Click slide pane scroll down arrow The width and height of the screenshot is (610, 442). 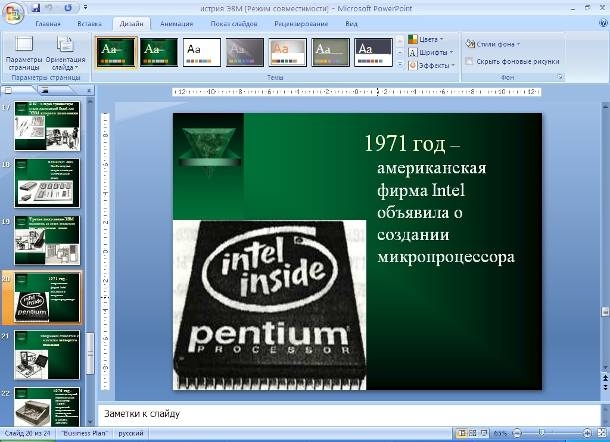coord(90,422)
